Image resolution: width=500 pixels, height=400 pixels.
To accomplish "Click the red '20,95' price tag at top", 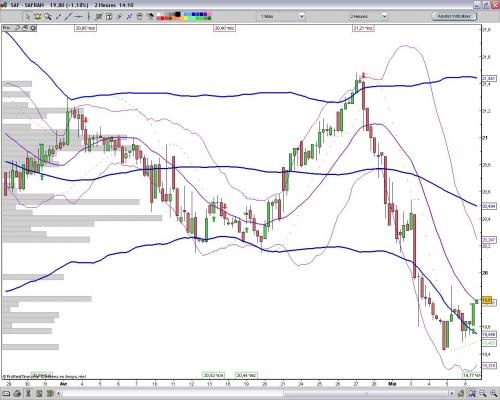I will (86, 28).
